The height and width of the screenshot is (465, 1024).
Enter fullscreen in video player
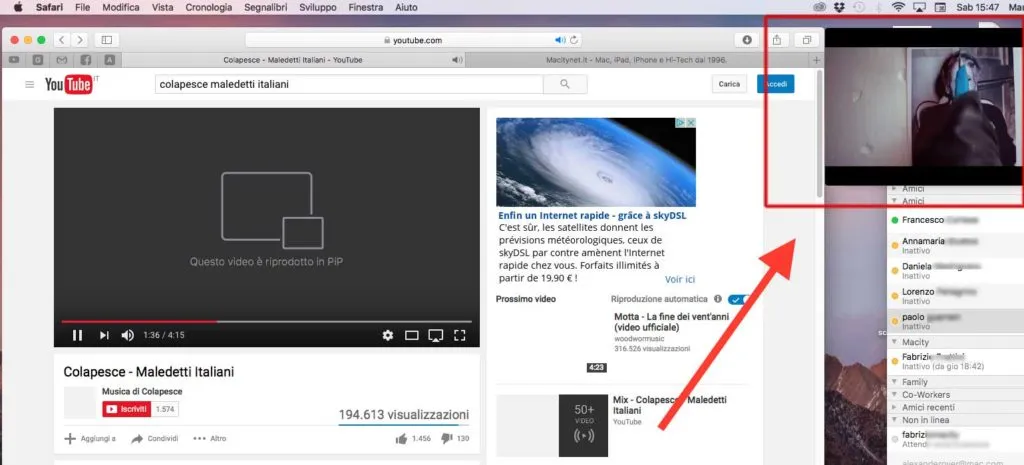pyautogui.click(x=460, y=335)
